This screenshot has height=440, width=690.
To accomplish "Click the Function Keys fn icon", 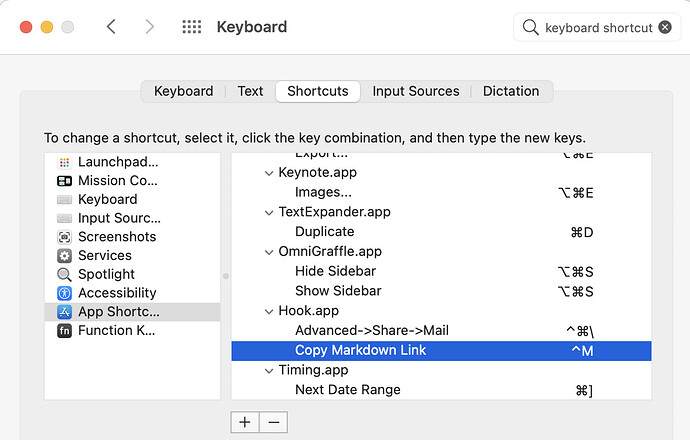I will click(64, 330).
